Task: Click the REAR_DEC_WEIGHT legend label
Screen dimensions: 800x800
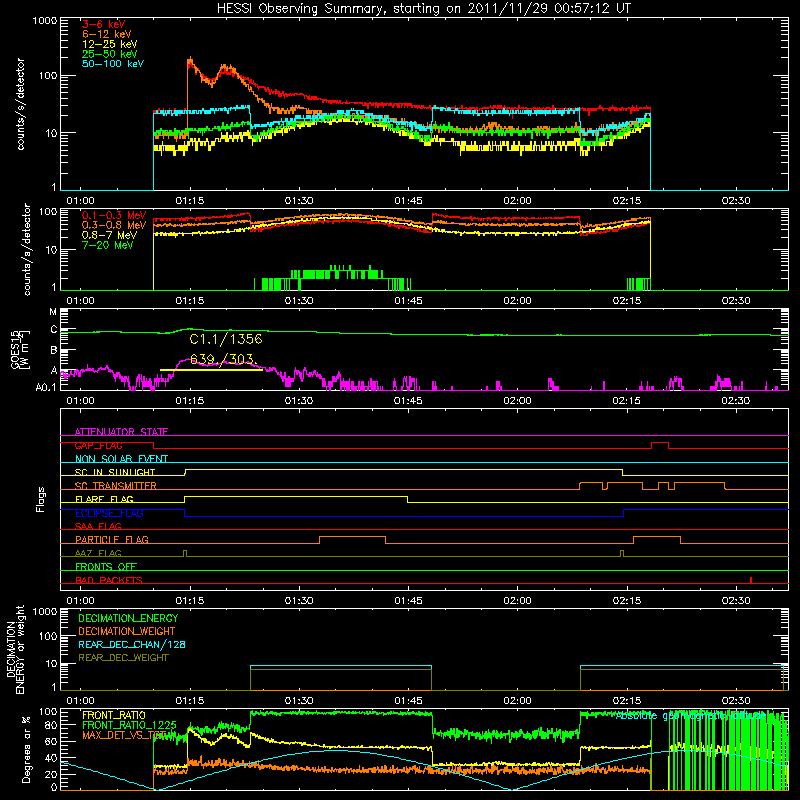Action: 123,658
